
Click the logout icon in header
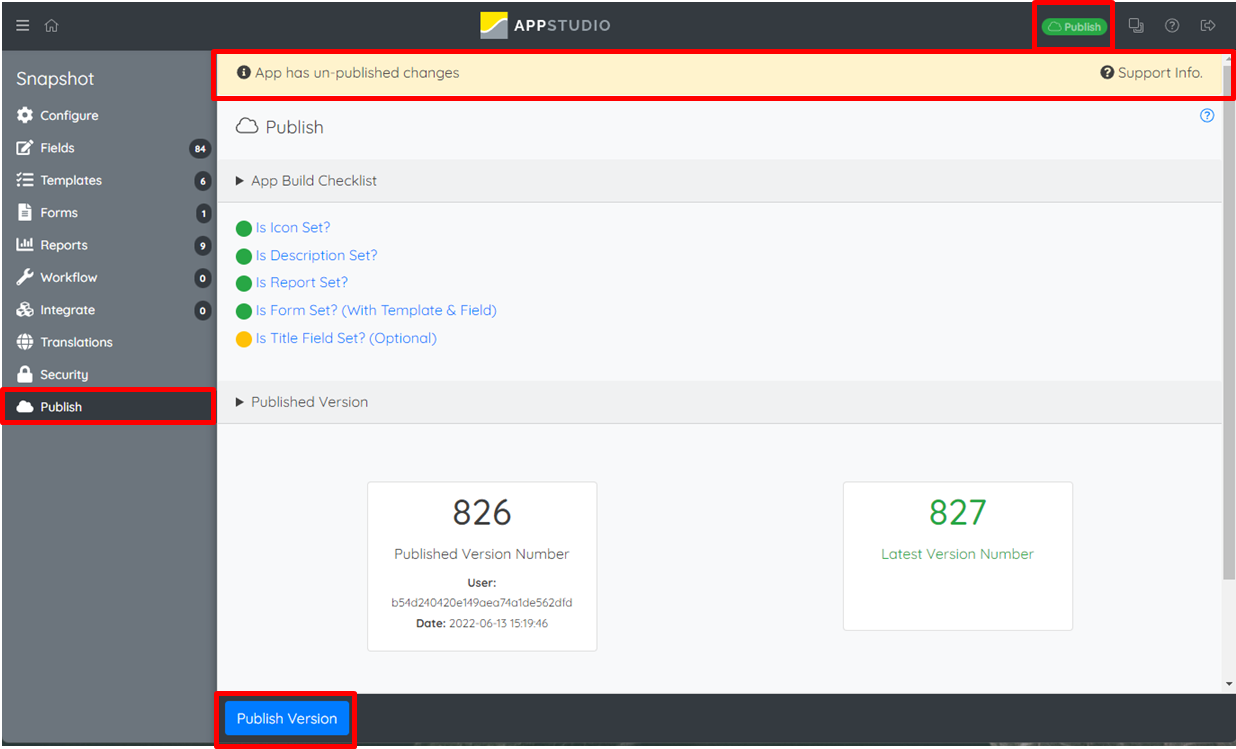[1208, 26]
